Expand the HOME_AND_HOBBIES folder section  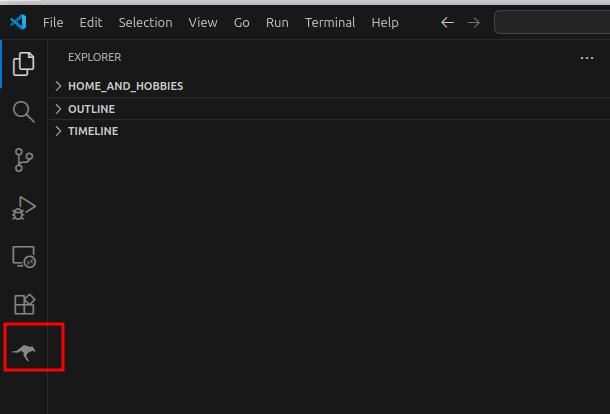[125, 86]
